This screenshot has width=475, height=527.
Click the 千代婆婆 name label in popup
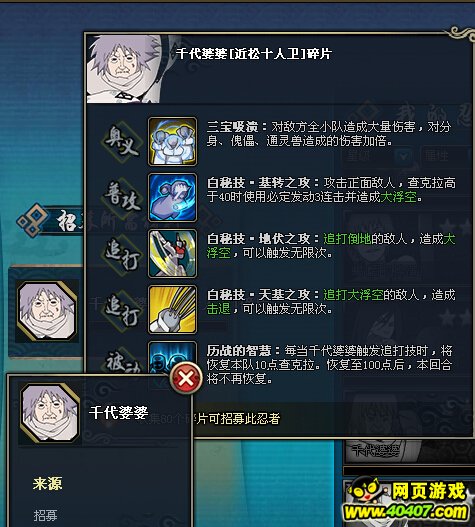tap(118, 412)
